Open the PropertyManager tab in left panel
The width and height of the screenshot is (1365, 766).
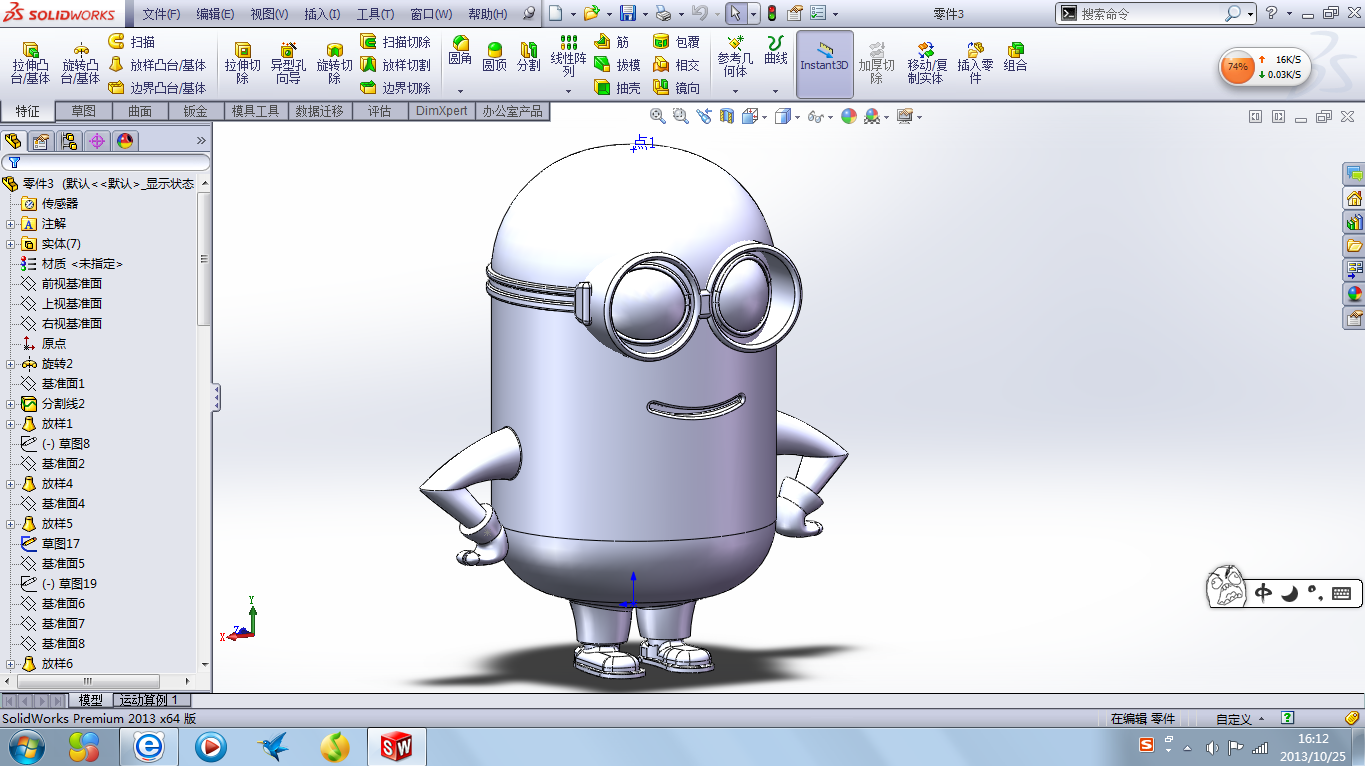tap(41, 141)
